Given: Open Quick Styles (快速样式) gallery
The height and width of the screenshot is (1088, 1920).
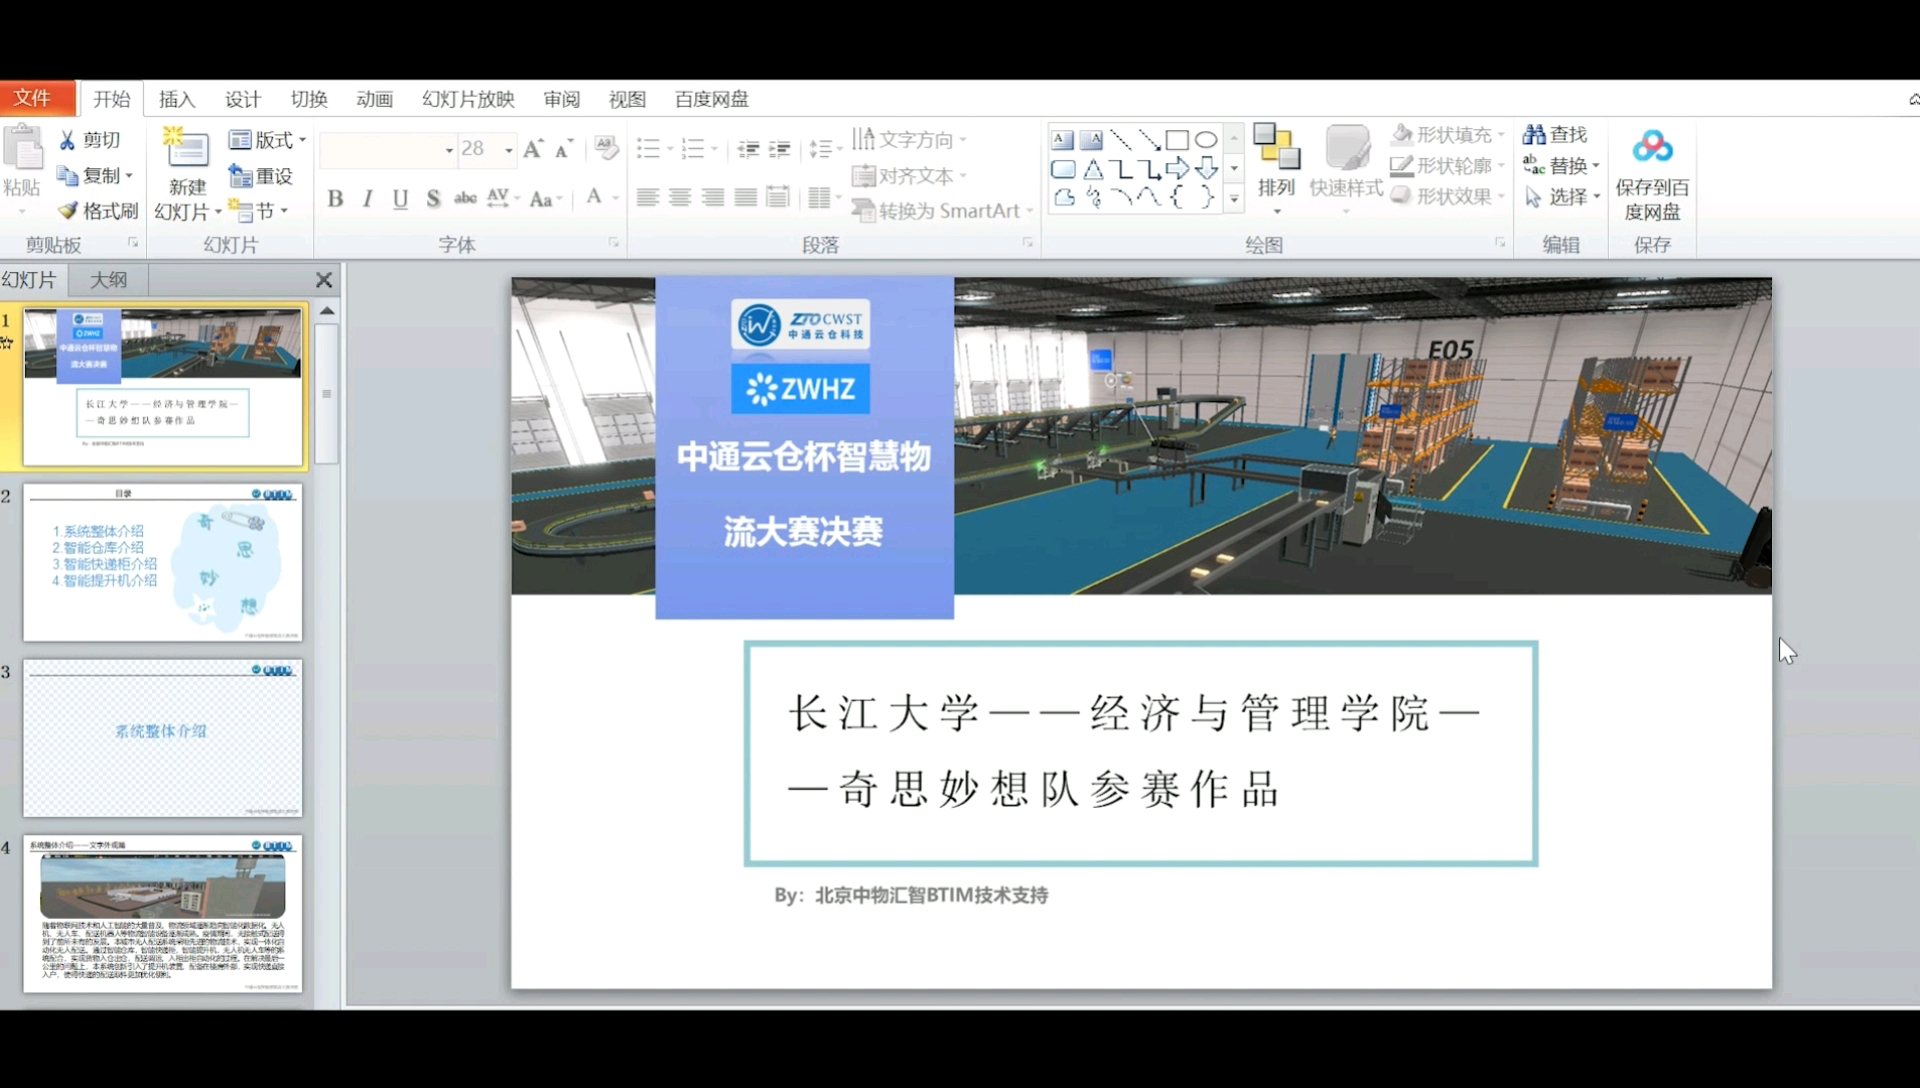Looking at the screenshot, I should pos(1346,168).
